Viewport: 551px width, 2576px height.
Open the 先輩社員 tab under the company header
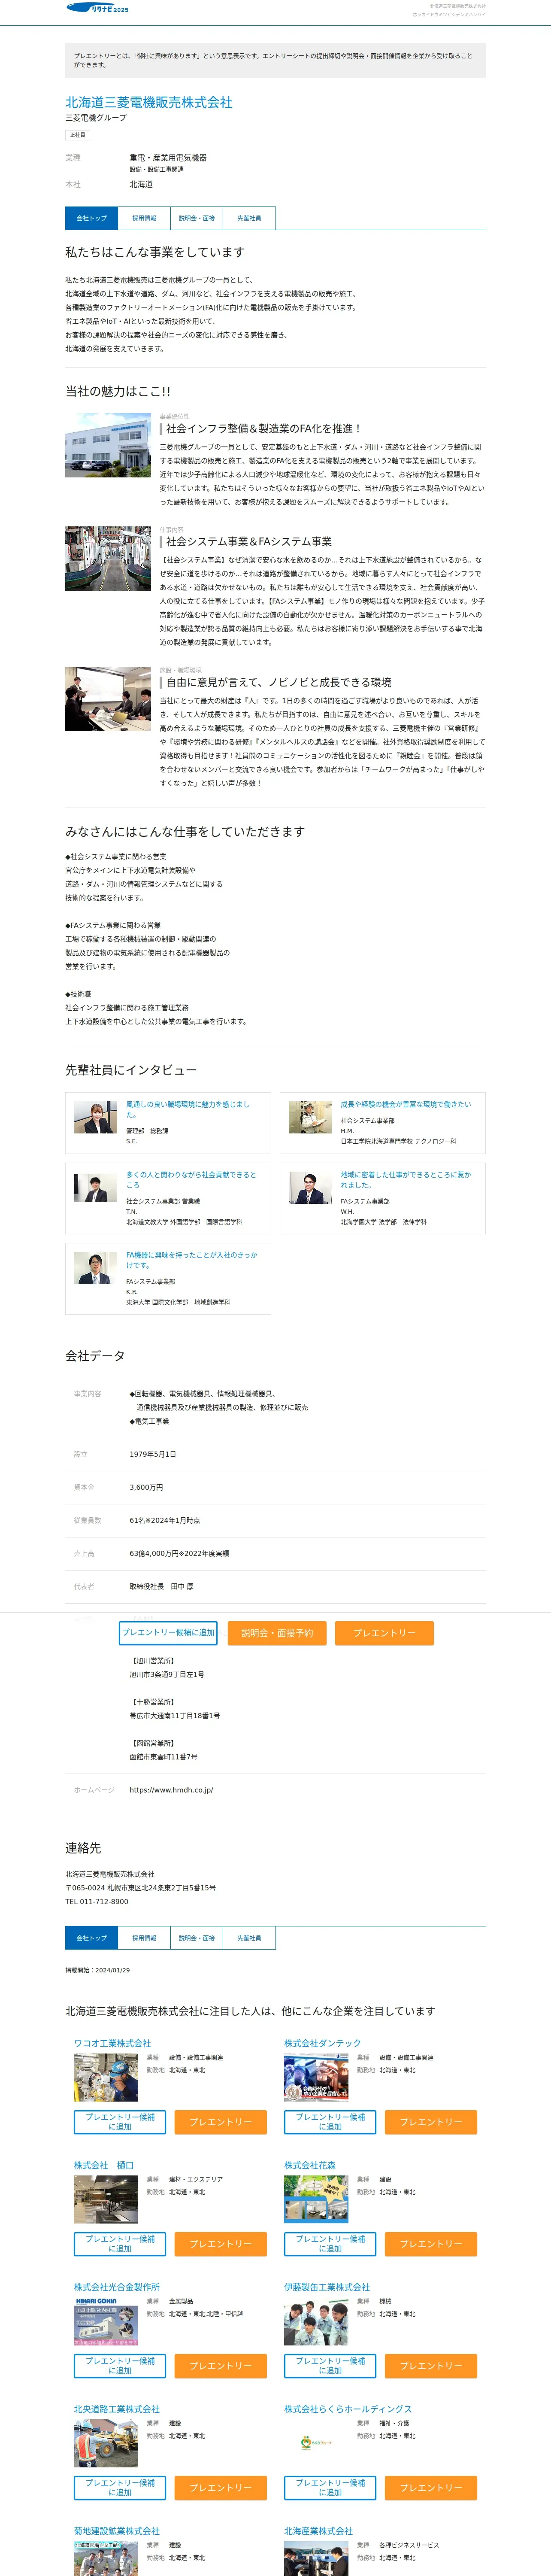tap(249, 218)
